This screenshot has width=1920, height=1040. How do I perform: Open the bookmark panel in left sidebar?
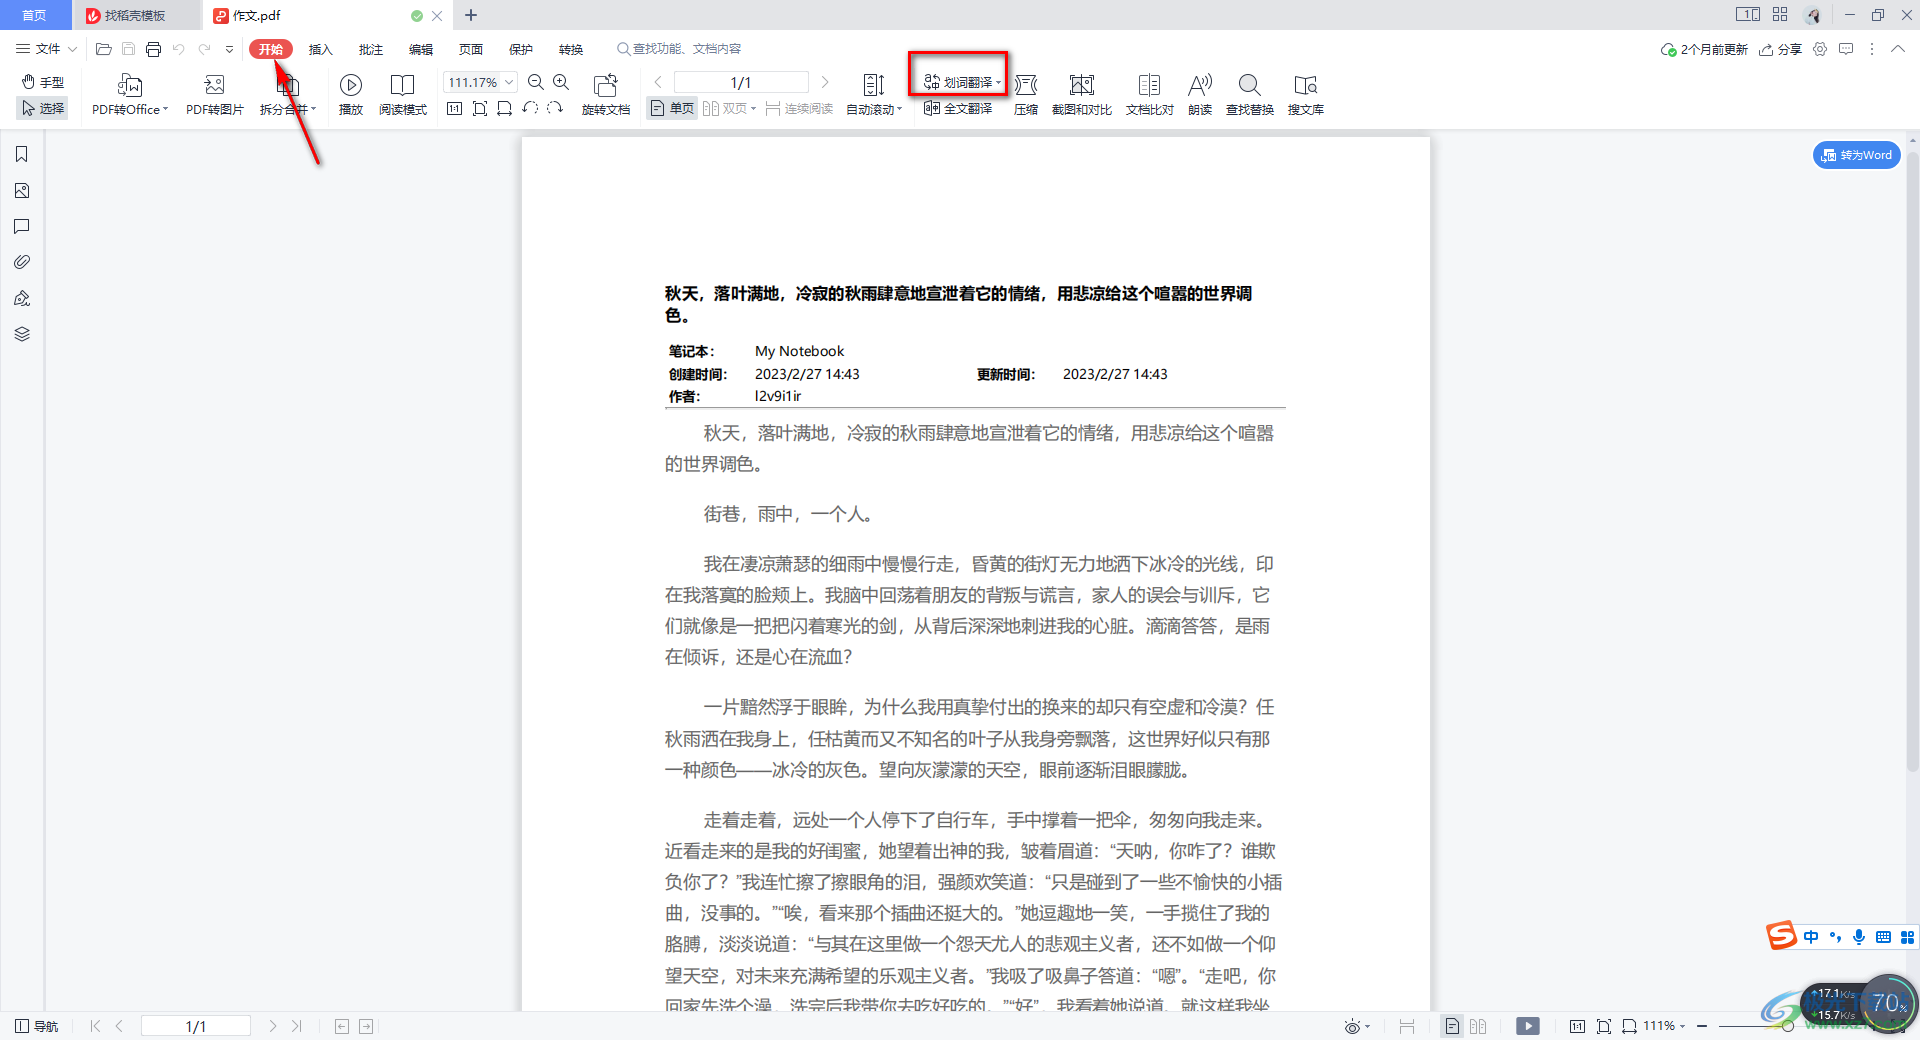22,154
